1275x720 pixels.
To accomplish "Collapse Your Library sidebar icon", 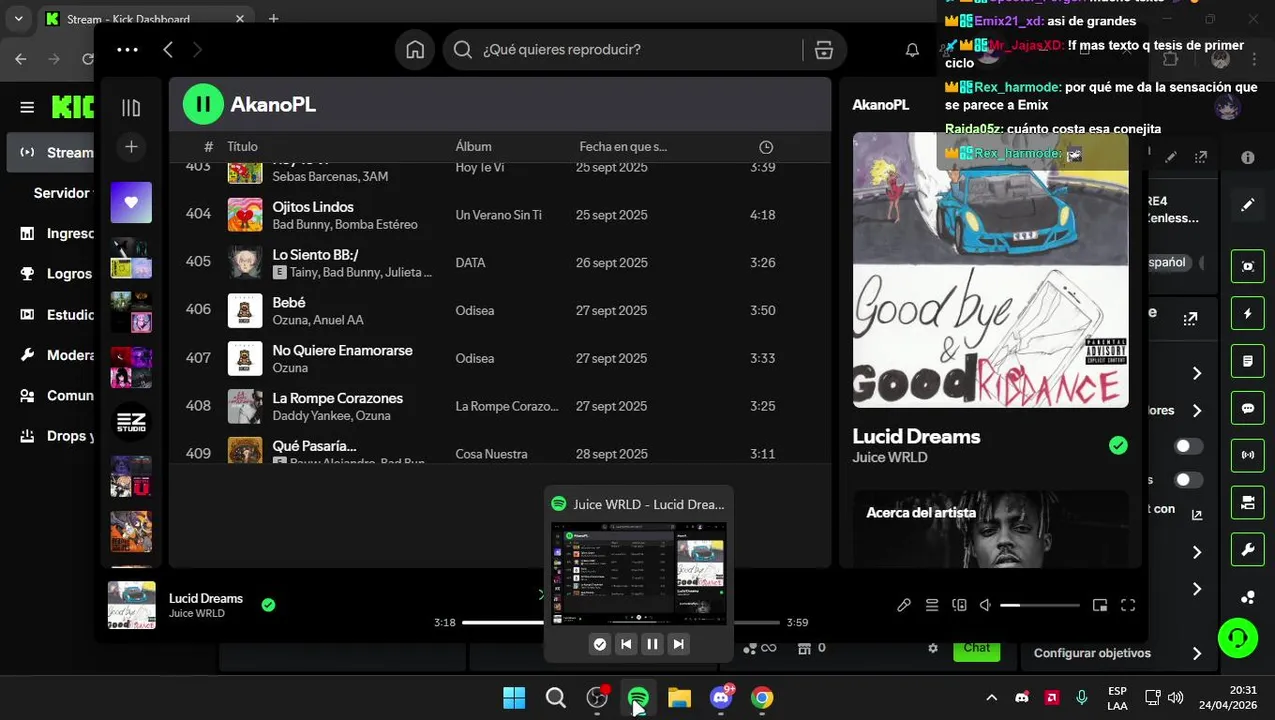I will pyautogui.click(x=131, y=107).
